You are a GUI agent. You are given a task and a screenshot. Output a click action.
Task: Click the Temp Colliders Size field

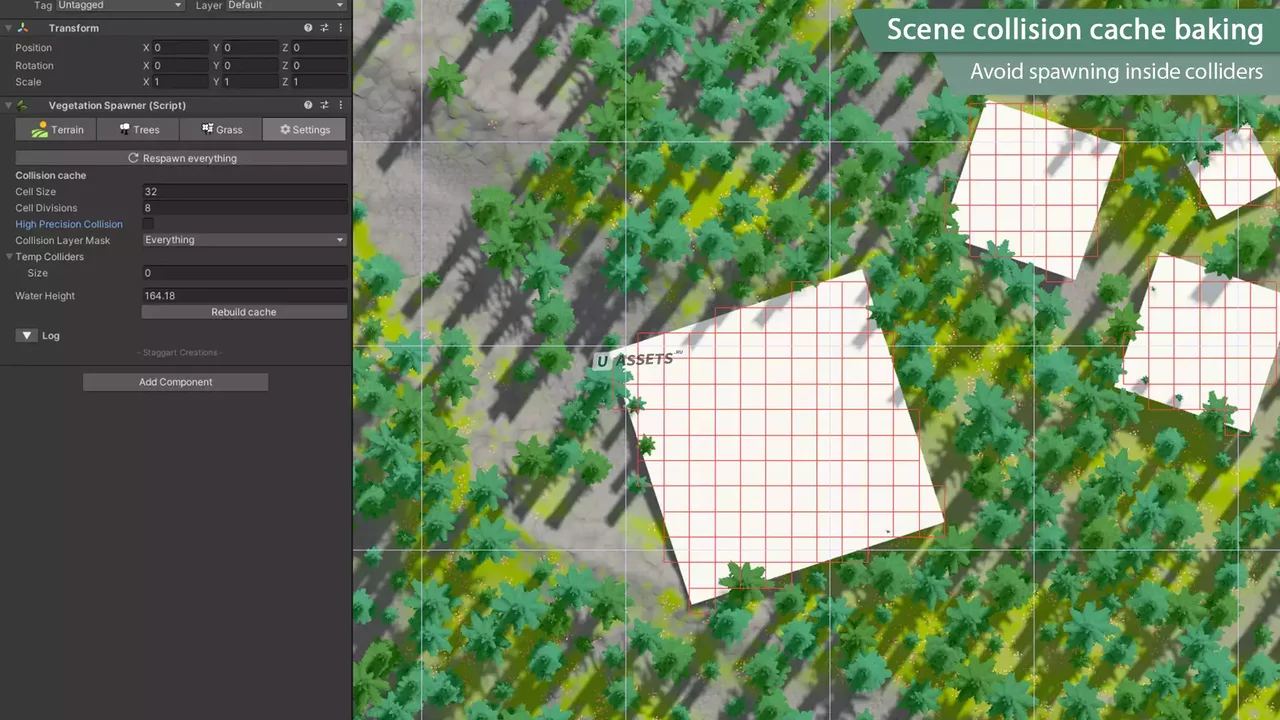coord(244,273)
